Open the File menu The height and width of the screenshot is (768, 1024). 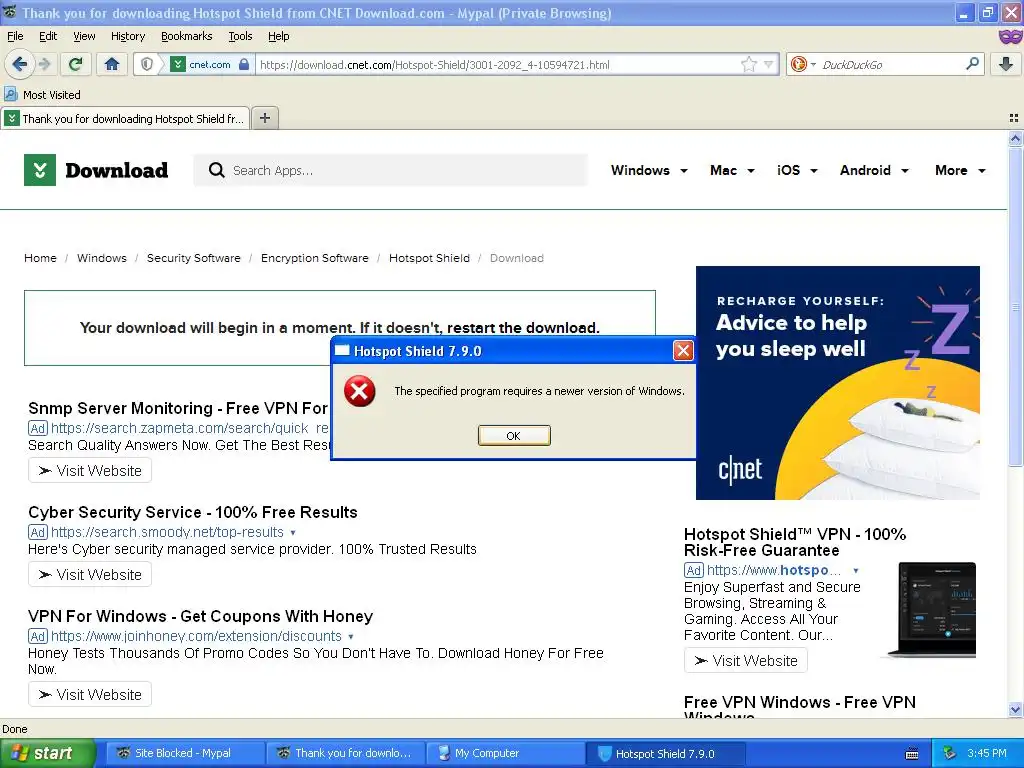(15, 36)
